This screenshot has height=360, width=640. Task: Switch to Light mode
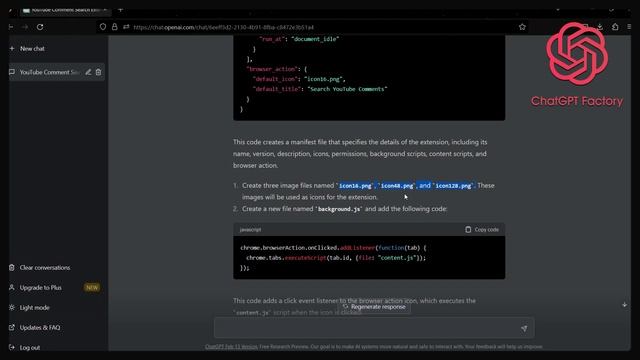pyautogui.click(x=35, y=308)
